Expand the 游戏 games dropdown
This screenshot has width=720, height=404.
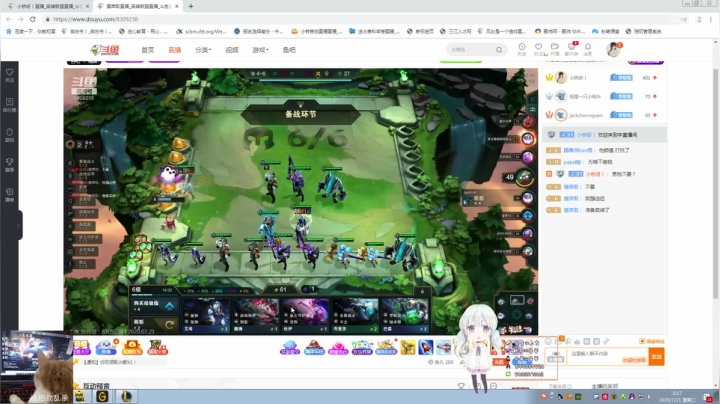tap(260, 50)
